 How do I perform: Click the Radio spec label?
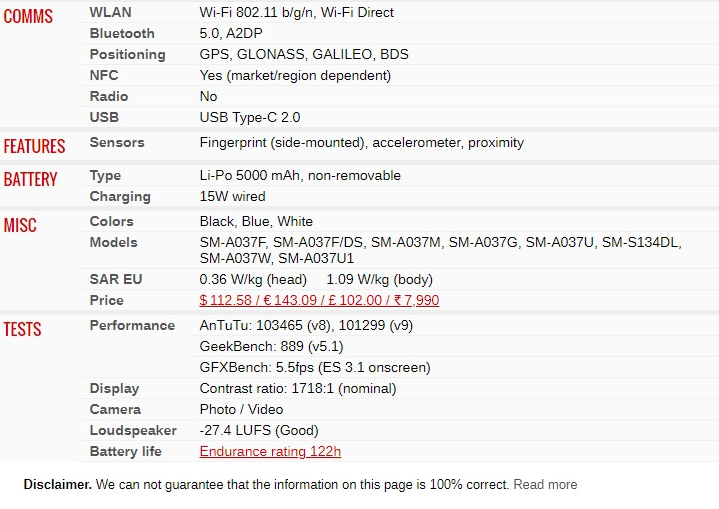coord(109,96)
